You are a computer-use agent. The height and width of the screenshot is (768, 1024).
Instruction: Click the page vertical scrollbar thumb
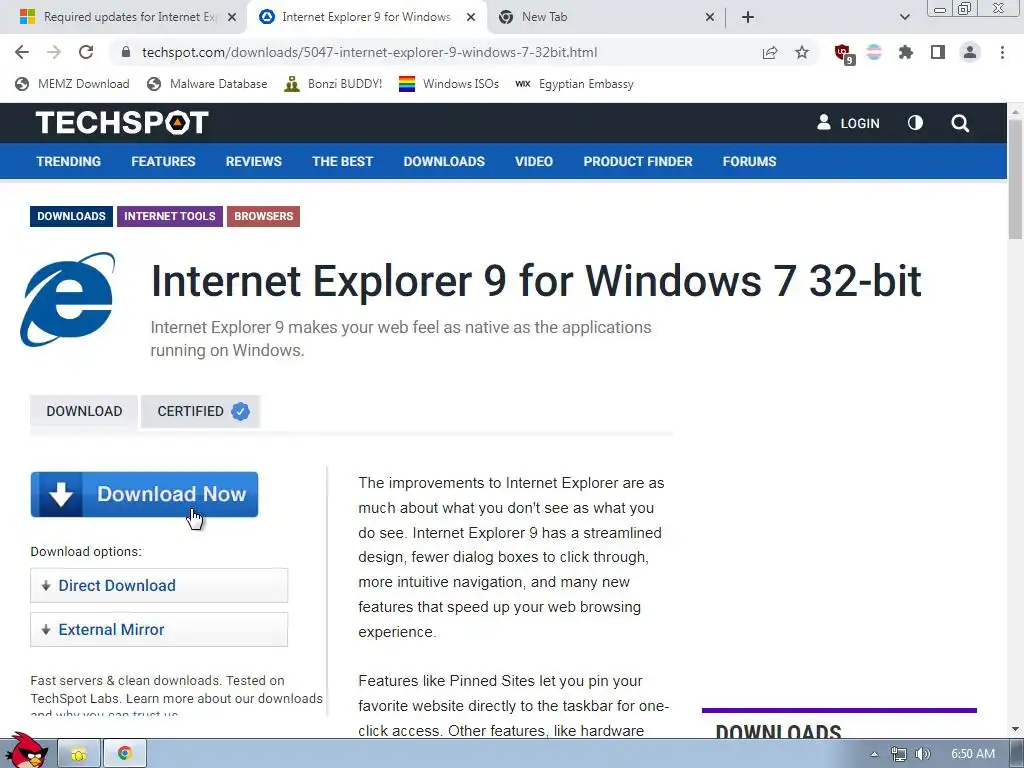coord(1016,180)
